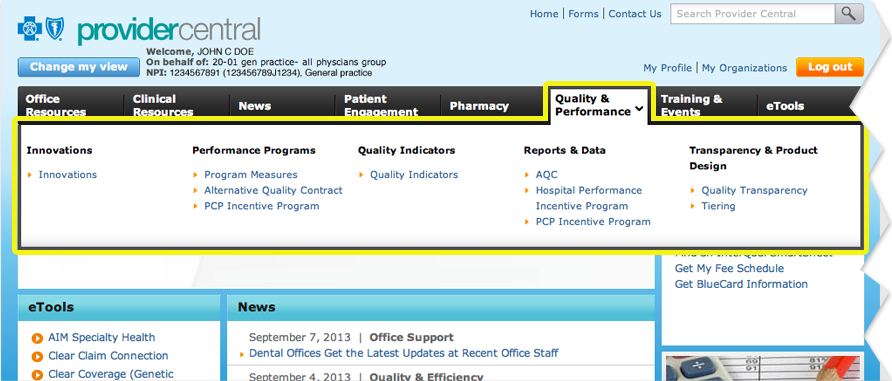Click Get BlueCard Information link

[741, 284]
